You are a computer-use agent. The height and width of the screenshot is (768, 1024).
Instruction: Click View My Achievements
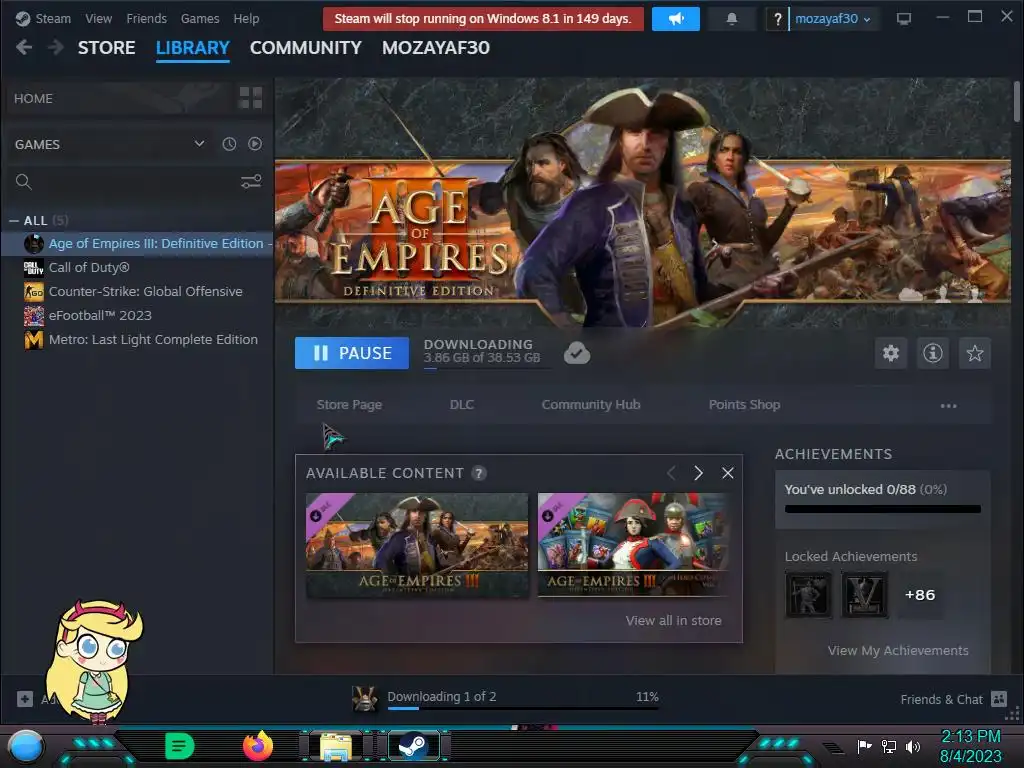pyautogui.click(x=898, y=650)
